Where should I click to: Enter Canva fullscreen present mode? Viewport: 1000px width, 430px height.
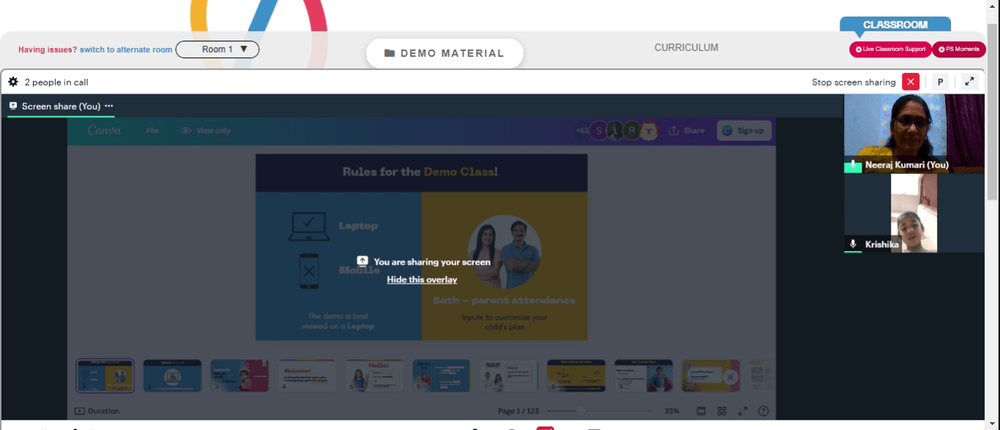[x=743, y=411]
